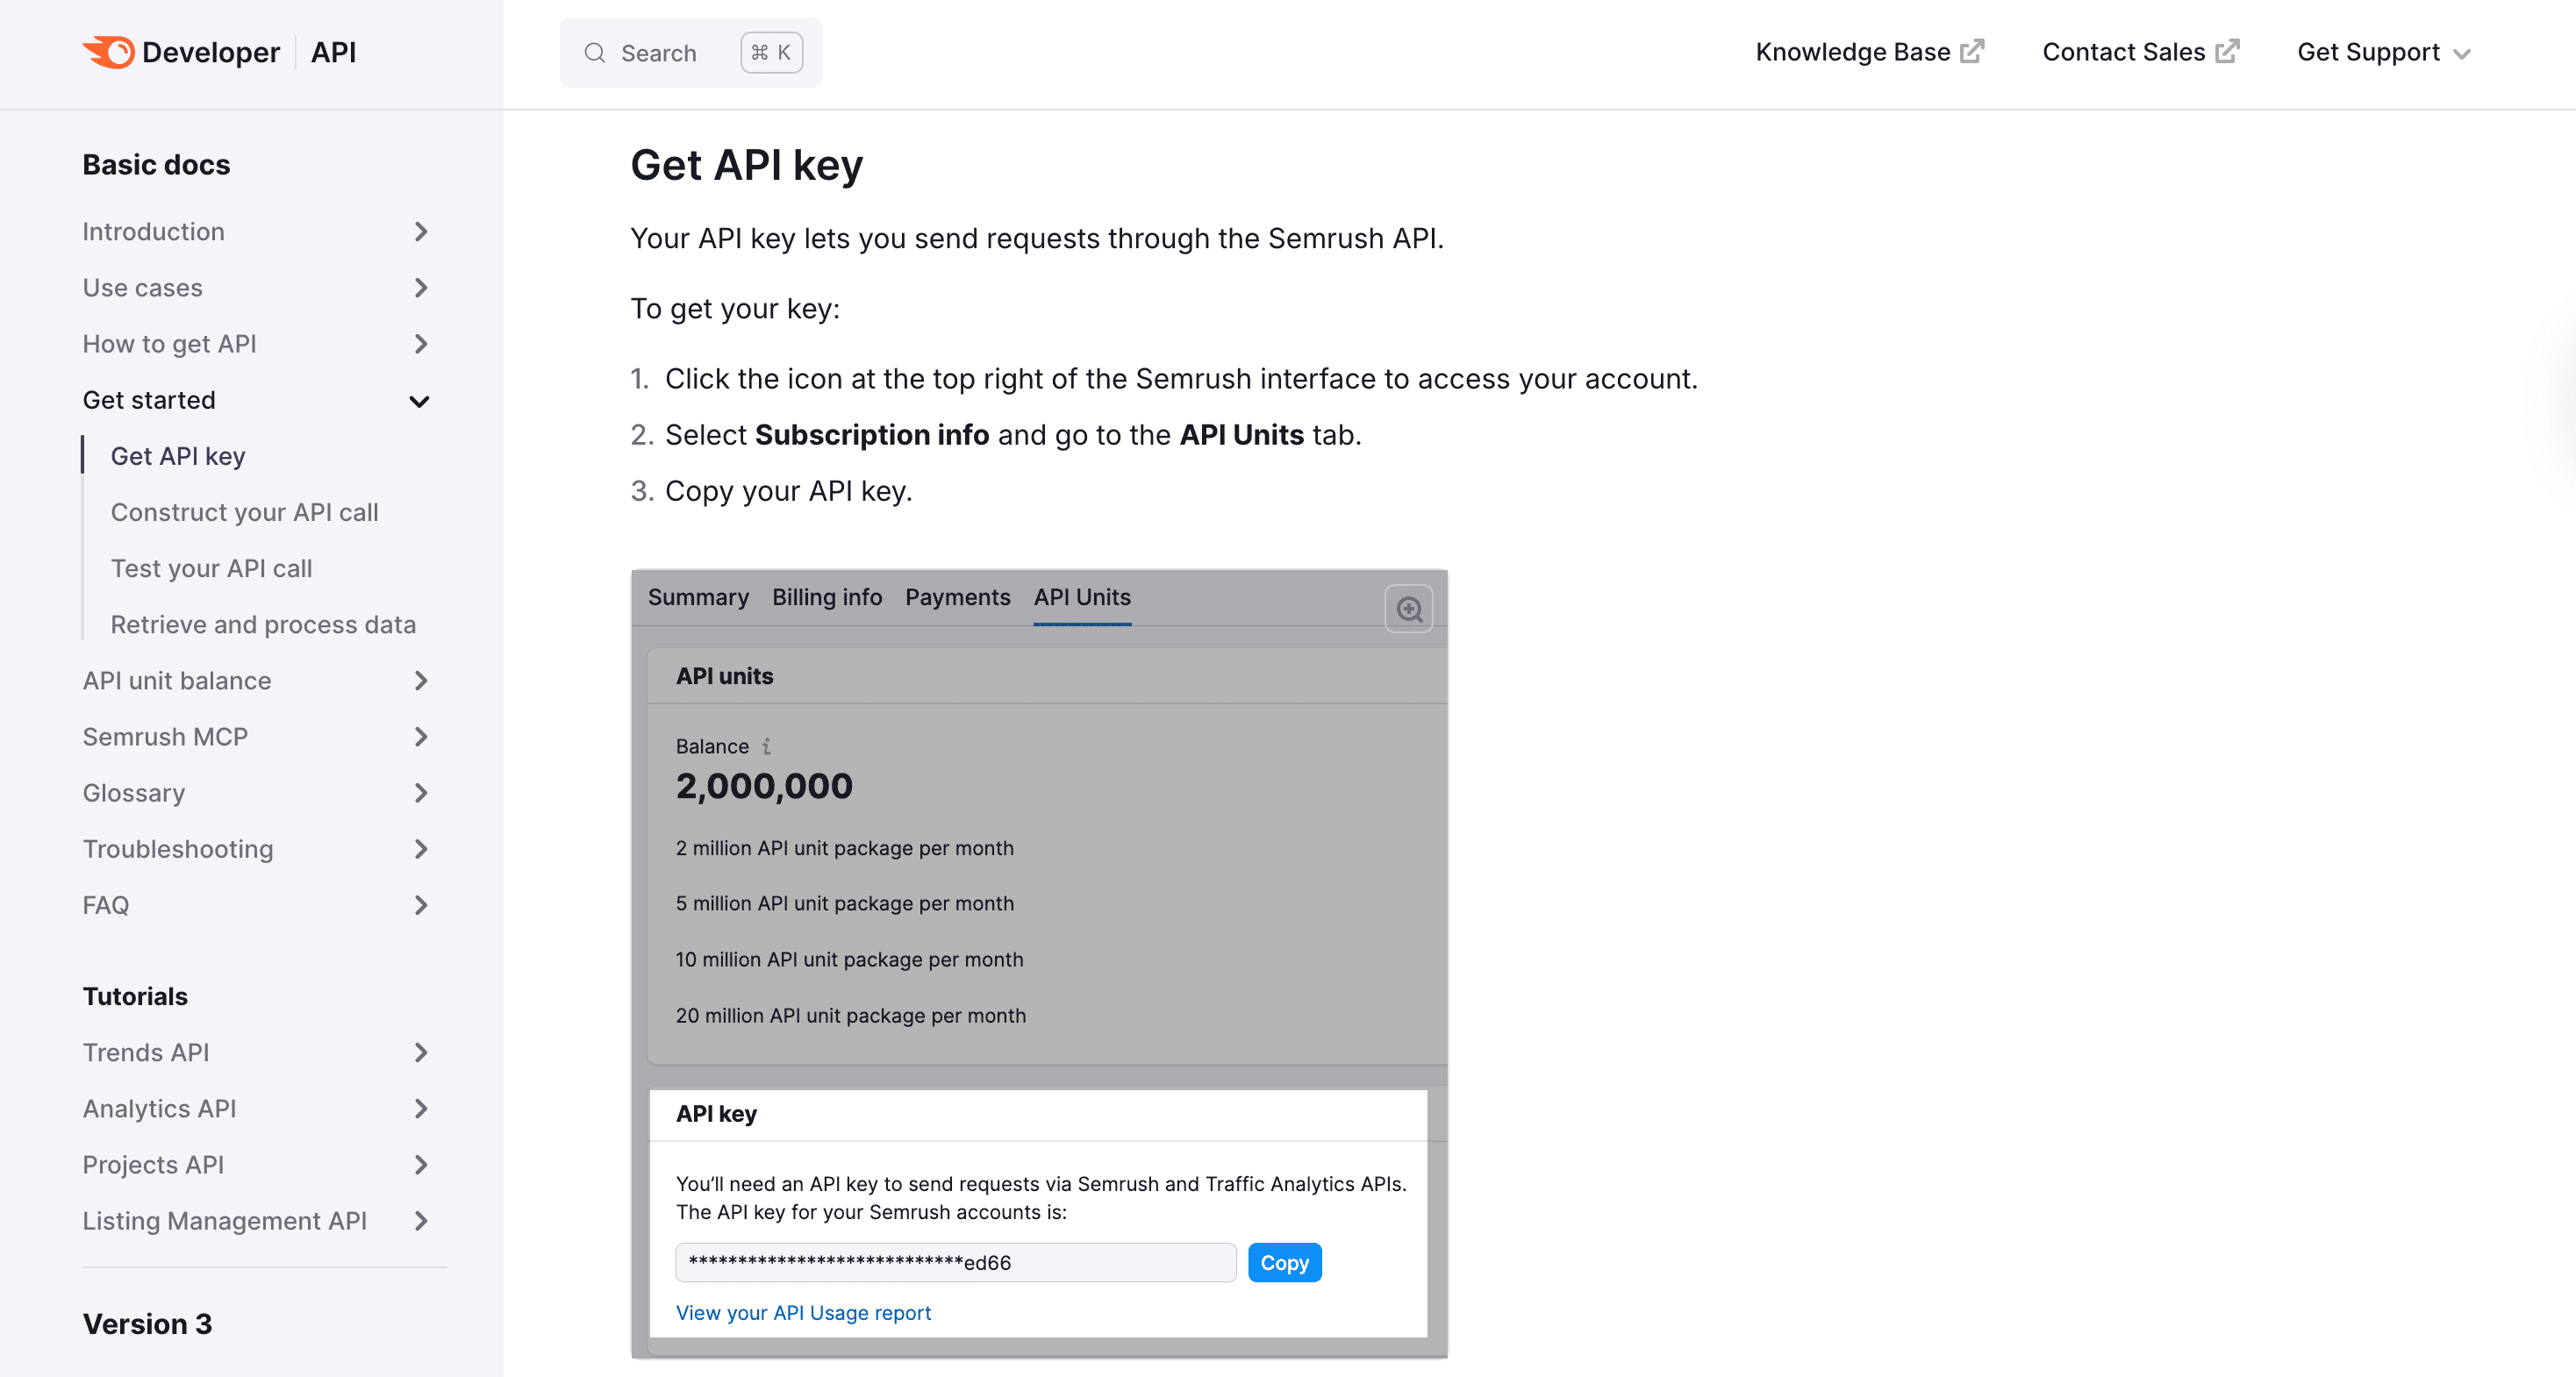The image size is (2576, 1377).
Task: Click the zoom magnifier on the screenshot image
Action: pyautogui.click(x=1409, y=608)
